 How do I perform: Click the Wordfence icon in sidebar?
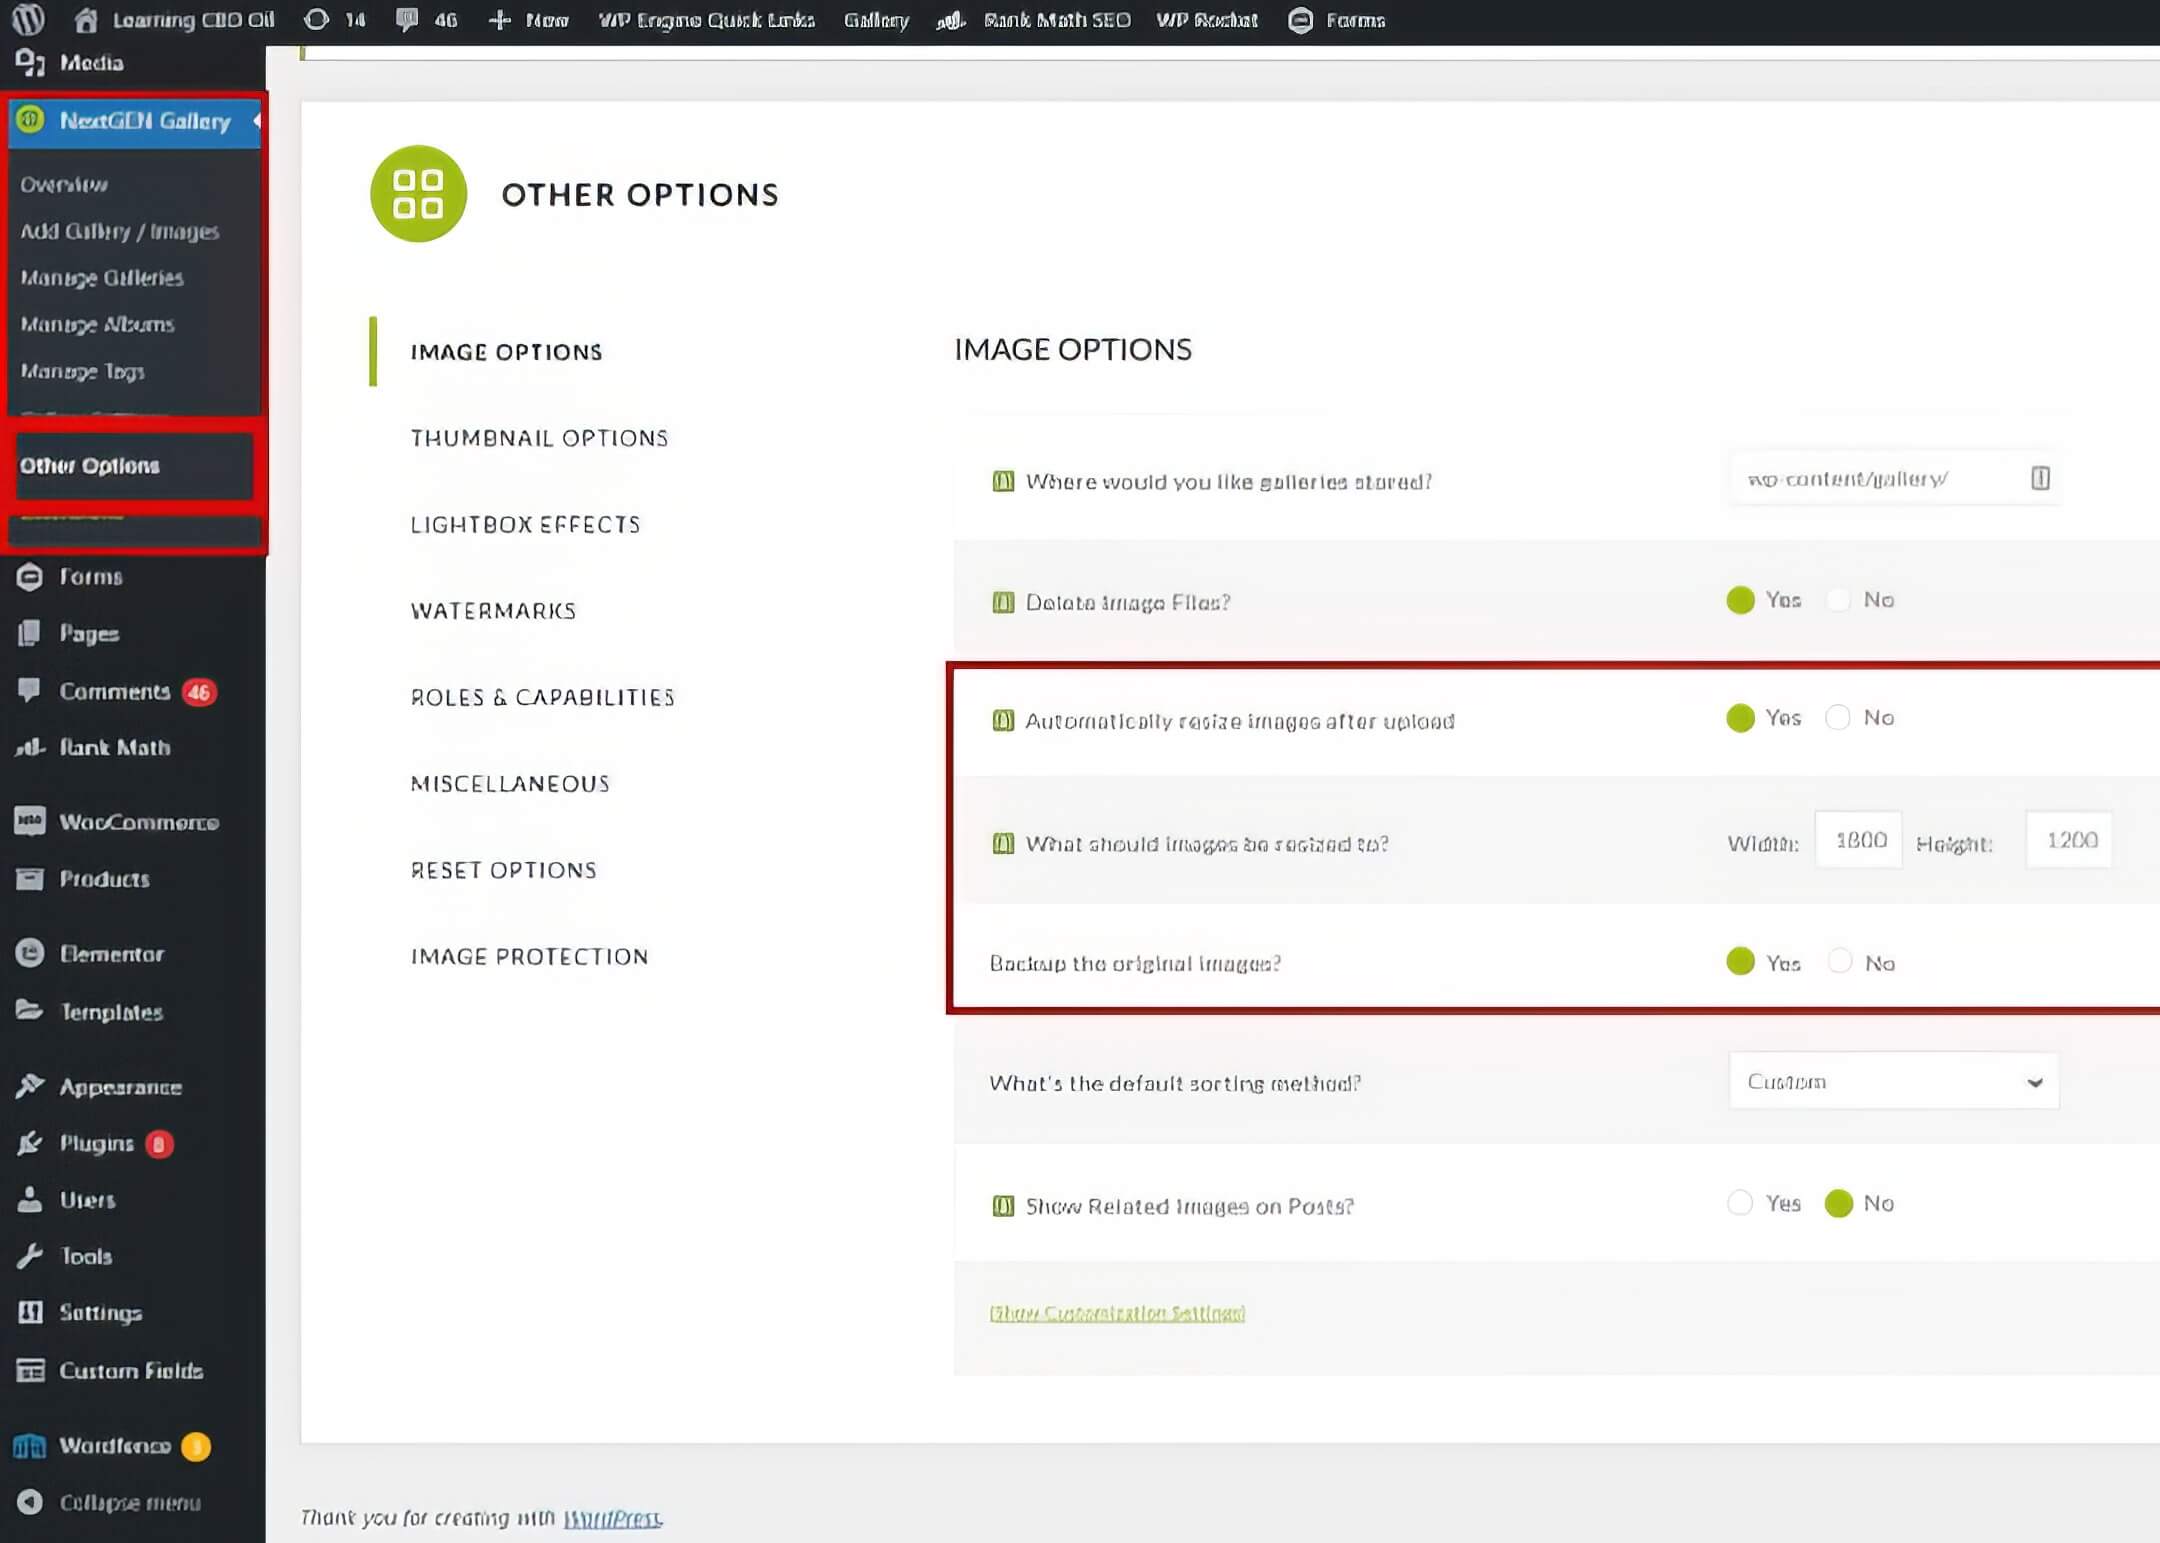[30, 1444]
